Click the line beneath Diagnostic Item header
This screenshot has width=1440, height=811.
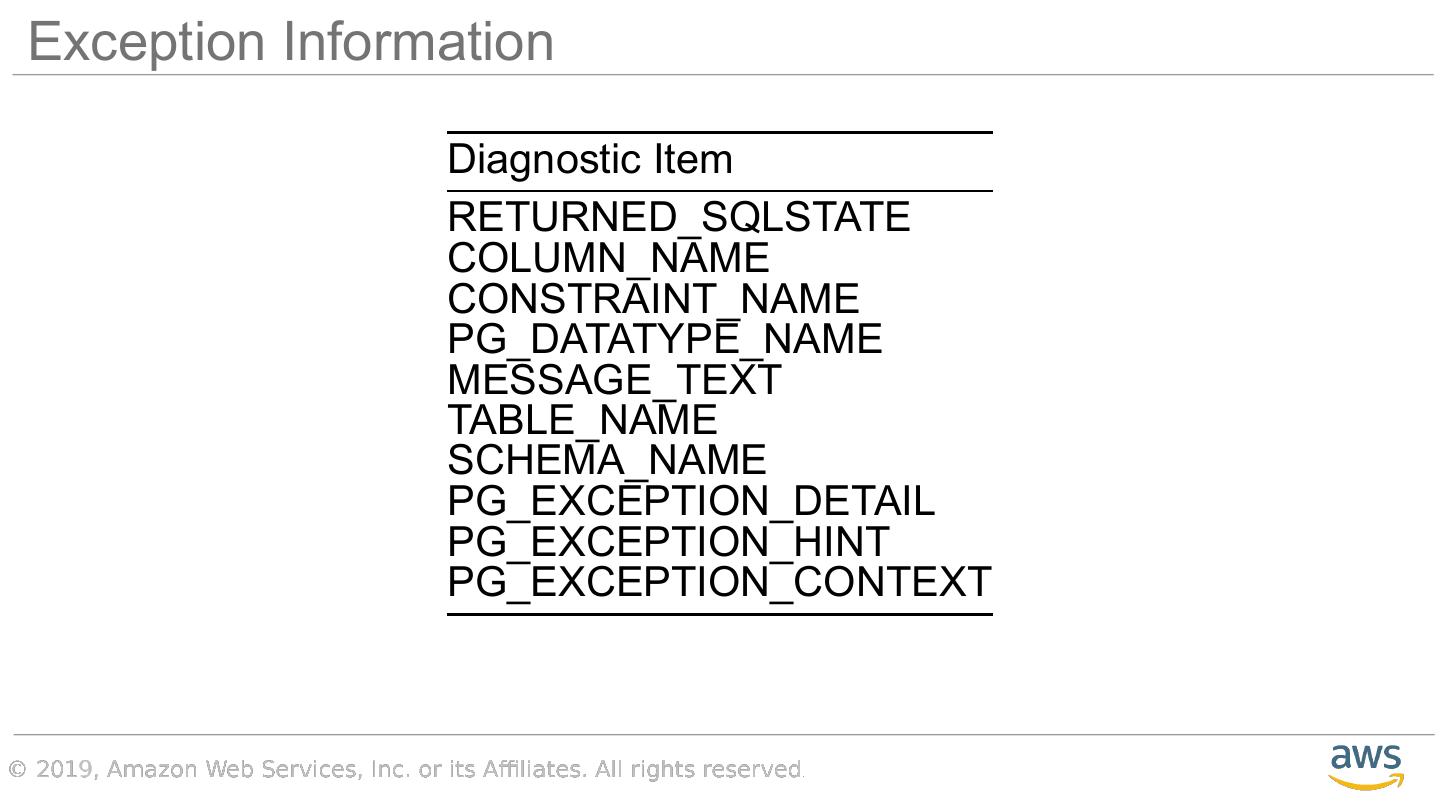(719, 190)
